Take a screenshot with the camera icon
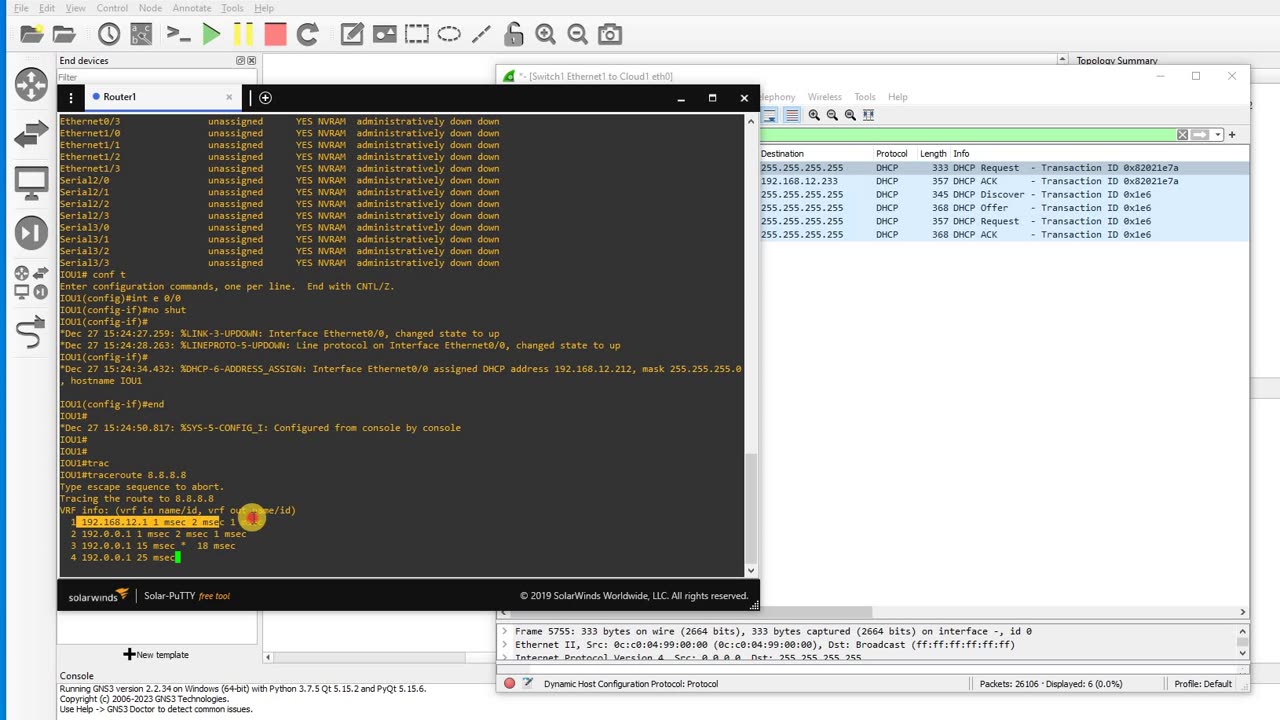 click(x=610, y=34)
